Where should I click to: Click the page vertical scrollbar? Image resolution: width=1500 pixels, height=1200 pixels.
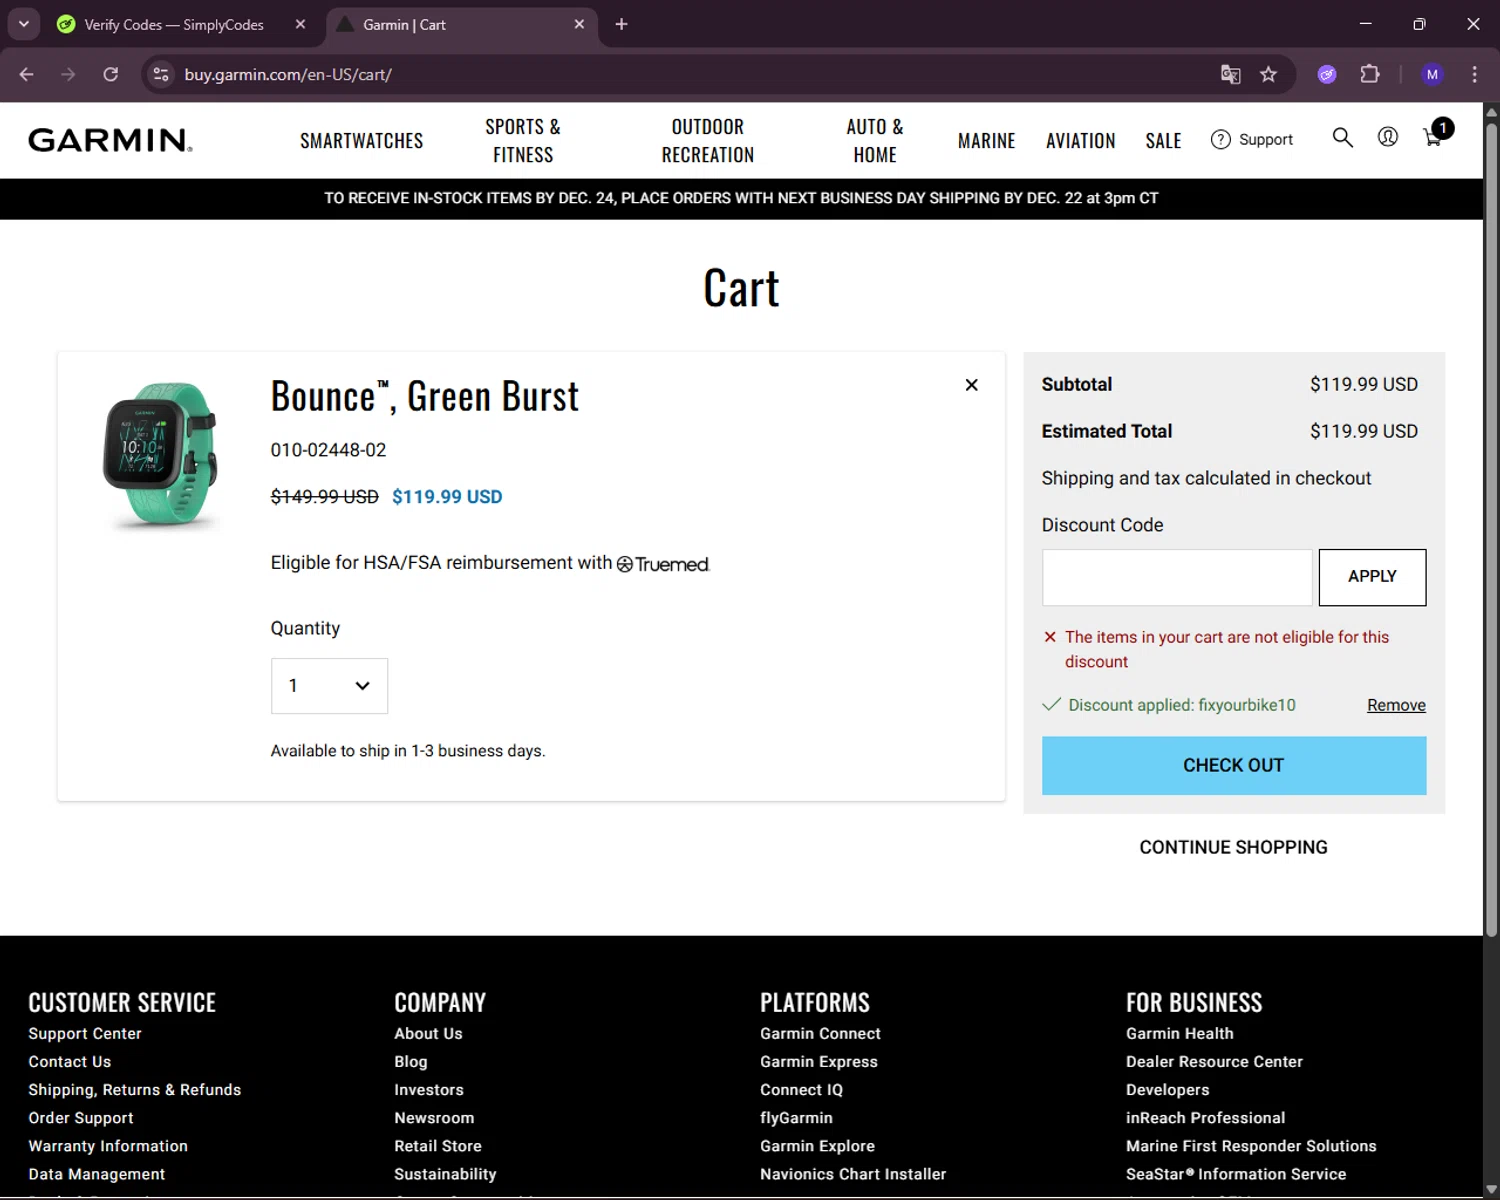coord(1491,530)
